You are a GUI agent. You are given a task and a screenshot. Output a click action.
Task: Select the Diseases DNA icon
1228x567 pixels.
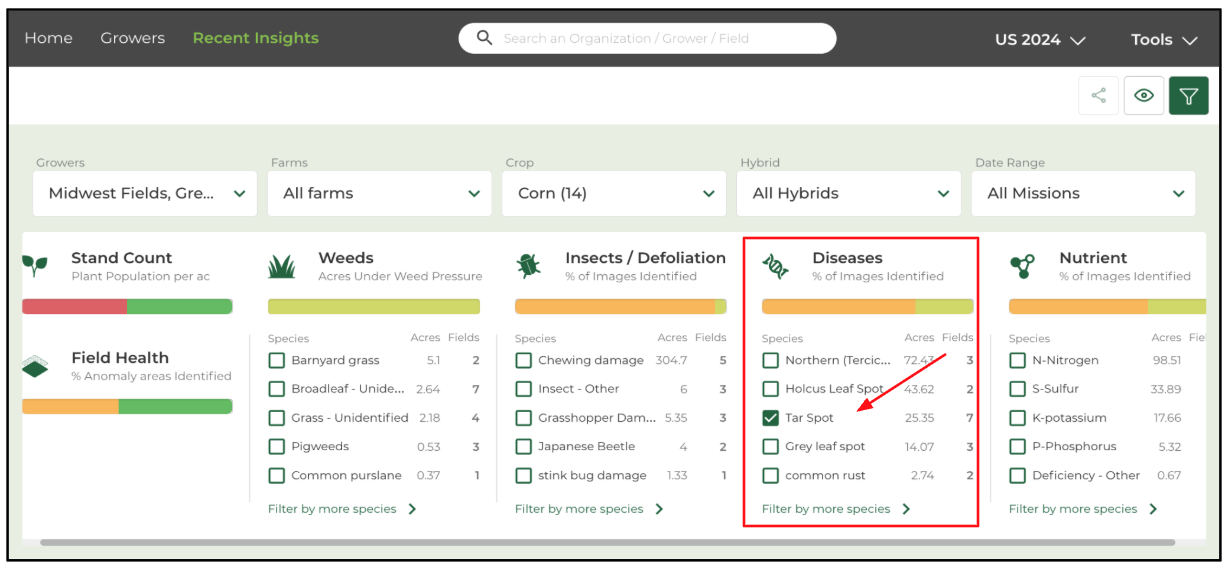click(x=775, y=266)
